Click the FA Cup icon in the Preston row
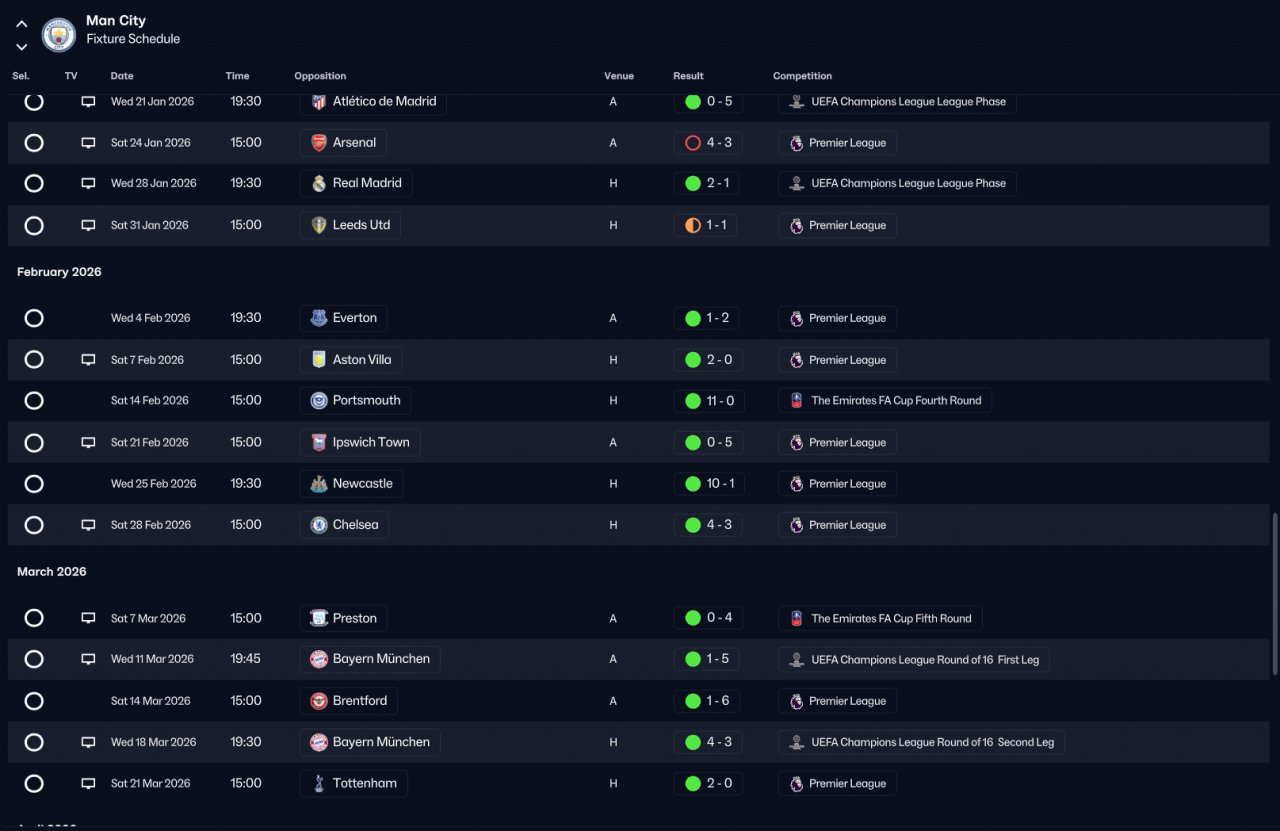The height and width of the screenshot is (831, 1280). point(797,619)
